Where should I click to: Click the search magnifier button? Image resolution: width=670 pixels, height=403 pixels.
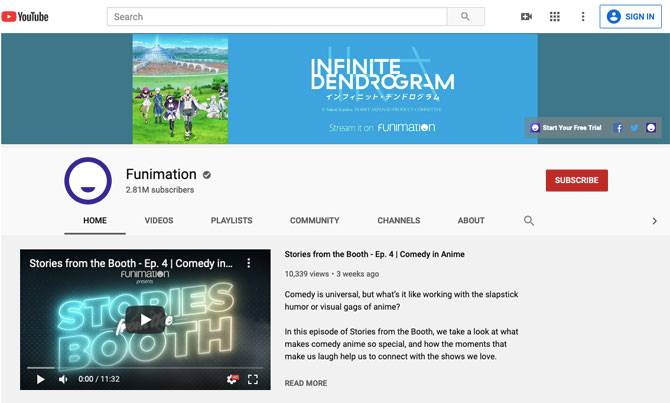(466, 17)
